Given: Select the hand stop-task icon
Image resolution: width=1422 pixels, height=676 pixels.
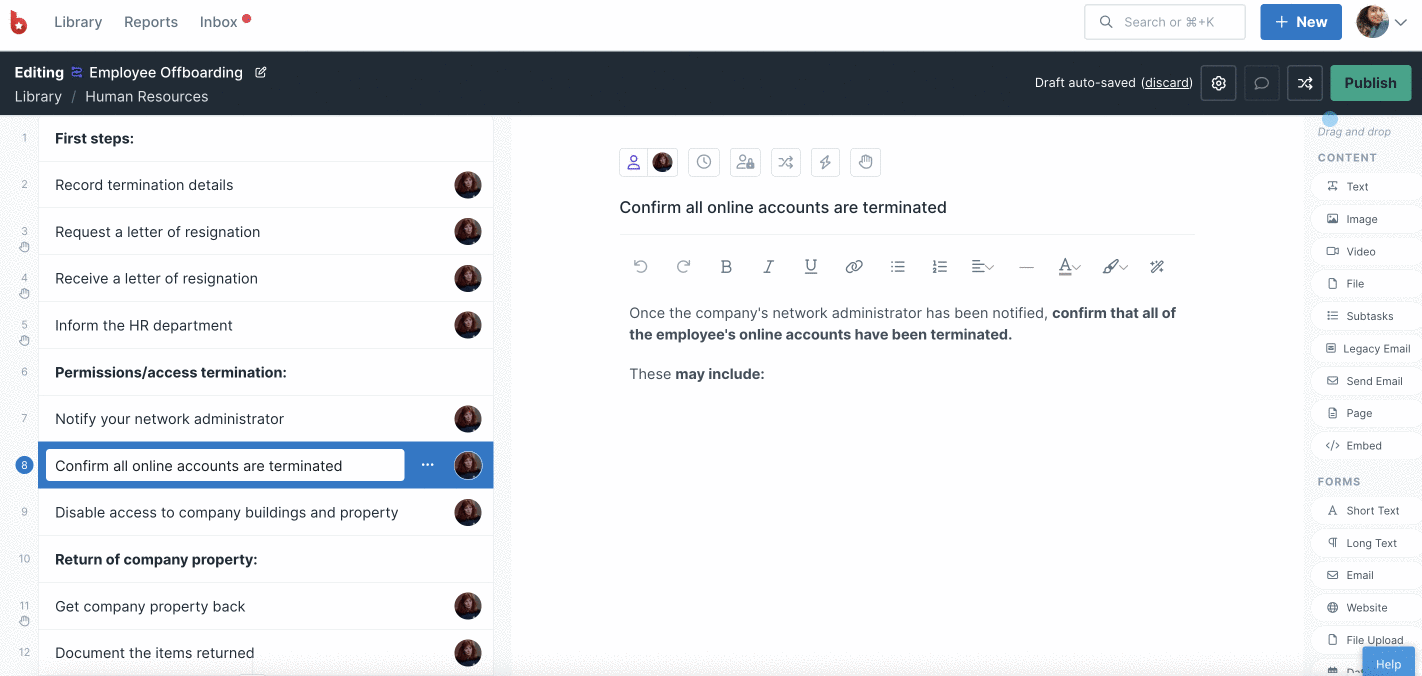Looking at the screenshot, I should (x=865, y=162).
